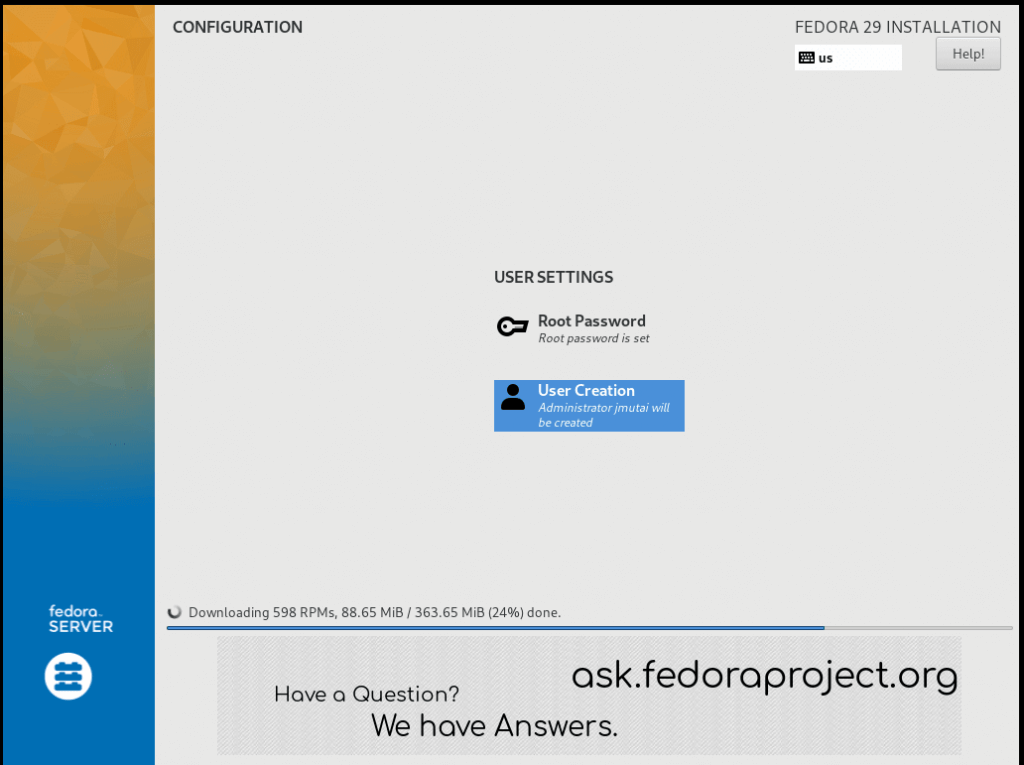Click the FEDORA 29 INSTALLATION title
1024x765 pixels.
pos(897,27)
